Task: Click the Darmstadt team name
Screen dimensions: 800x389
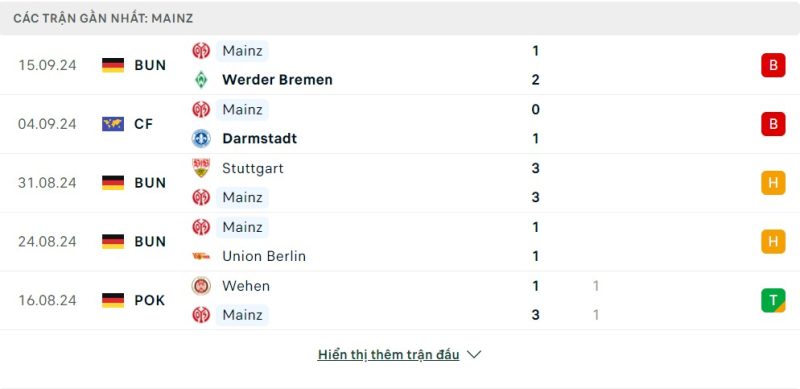Action: click(x=259, y=138)
